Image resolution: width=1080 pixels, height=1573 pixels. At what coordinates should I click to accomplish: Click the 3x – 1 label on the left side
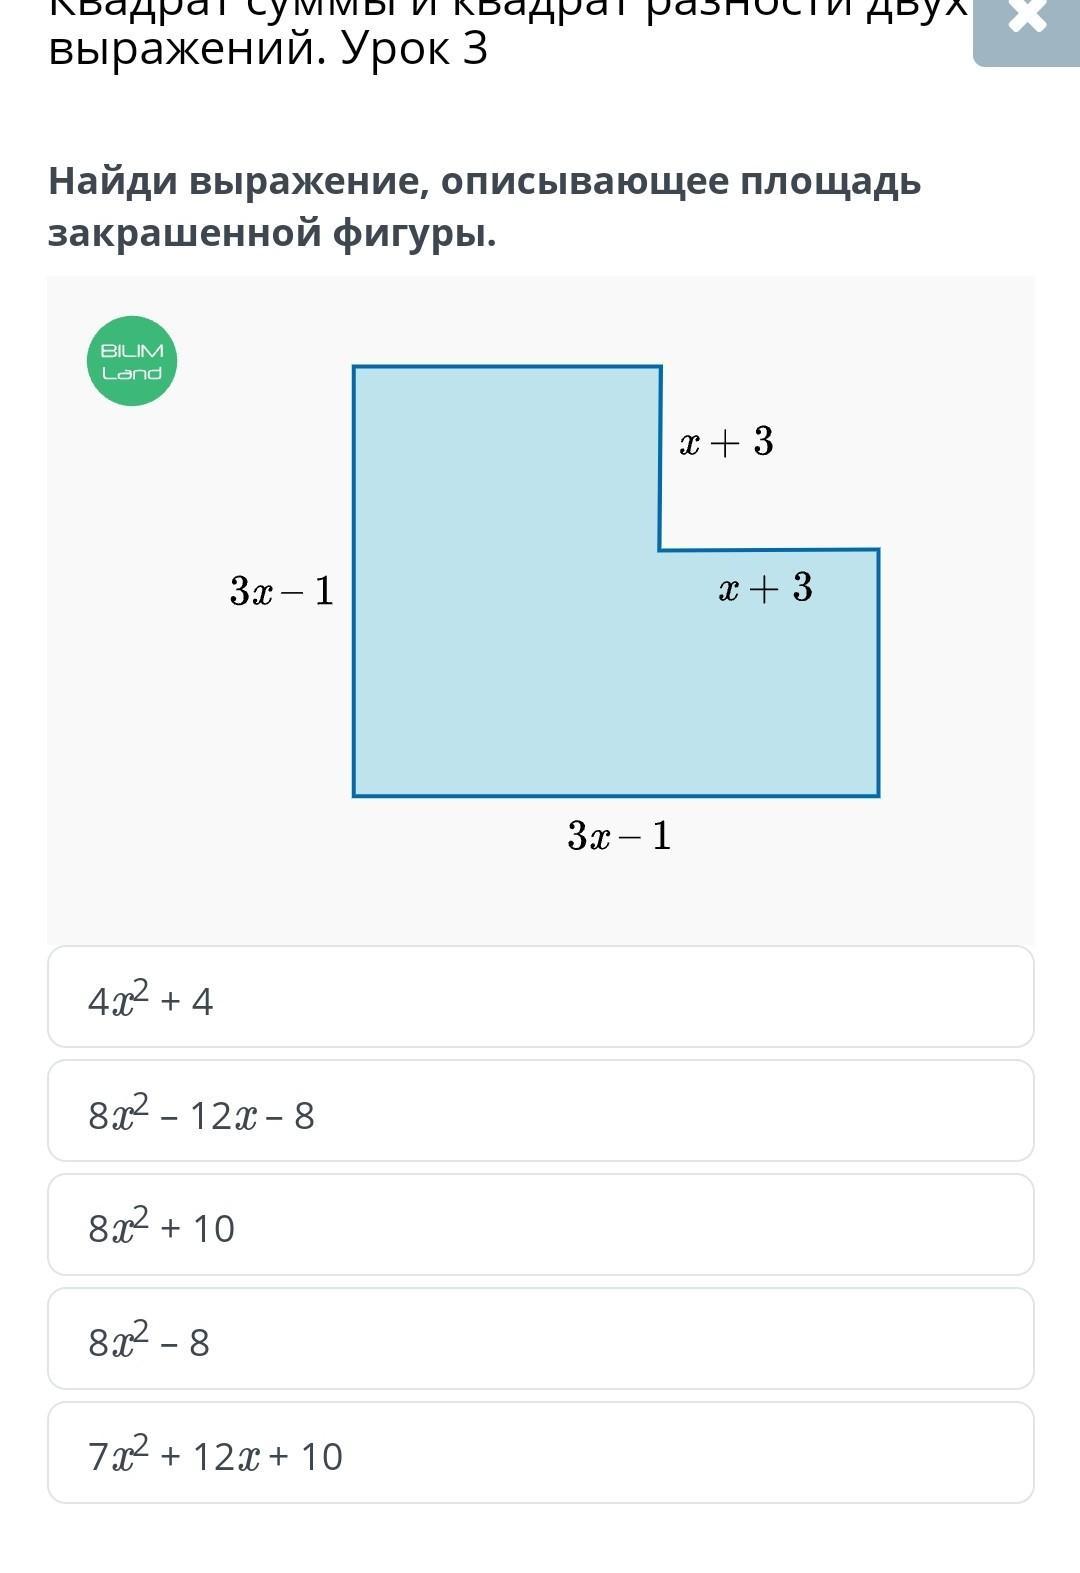pyautogui.click(x=282, y=591)
